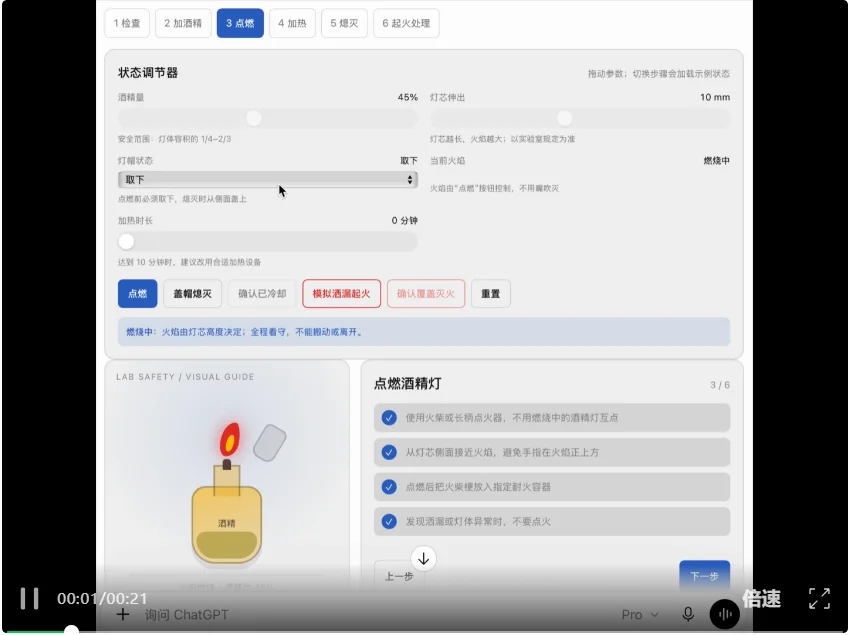Click the 燃烧中 status message banner
Image resolution: width=850 pixels, height=635 pixels.
(424, 332)
